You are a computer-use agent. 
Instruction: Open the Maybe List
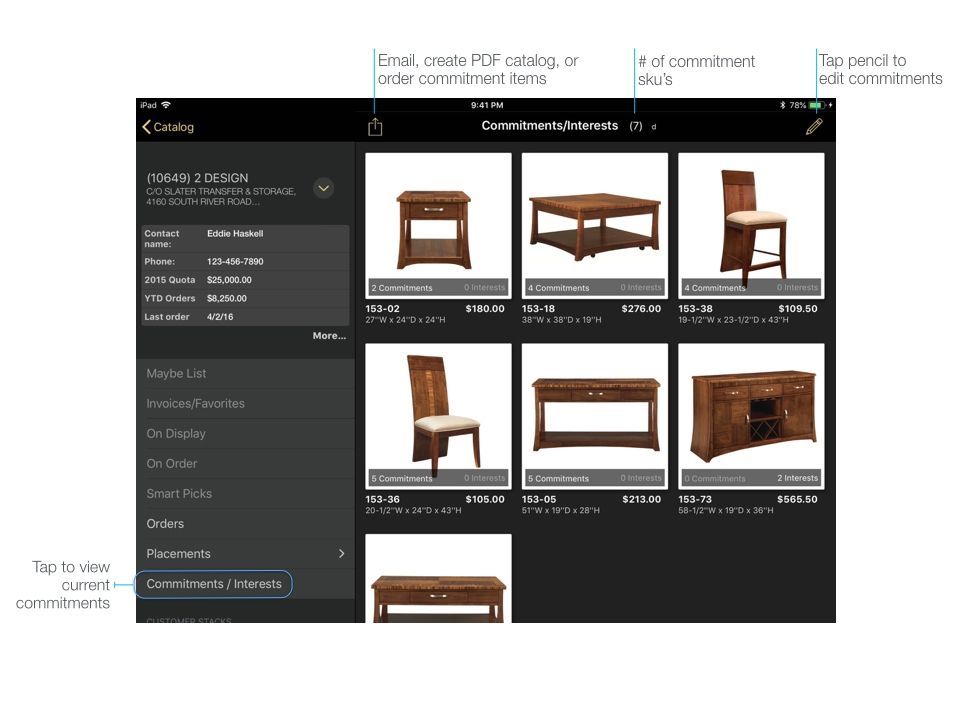(245, 374)
